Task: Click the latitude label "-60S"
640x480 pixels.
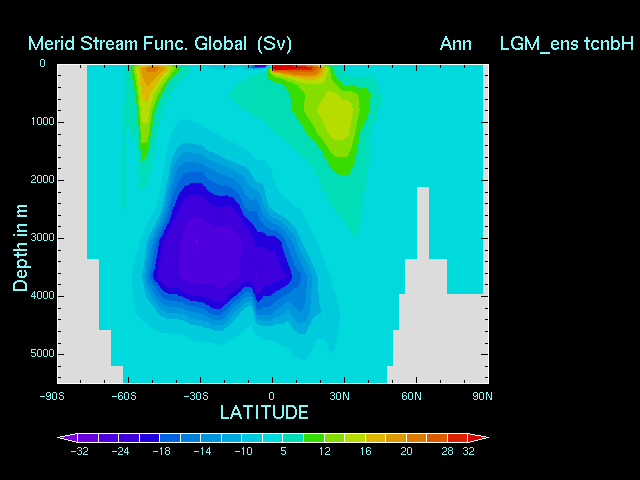Action: click(x=124, y=396)
